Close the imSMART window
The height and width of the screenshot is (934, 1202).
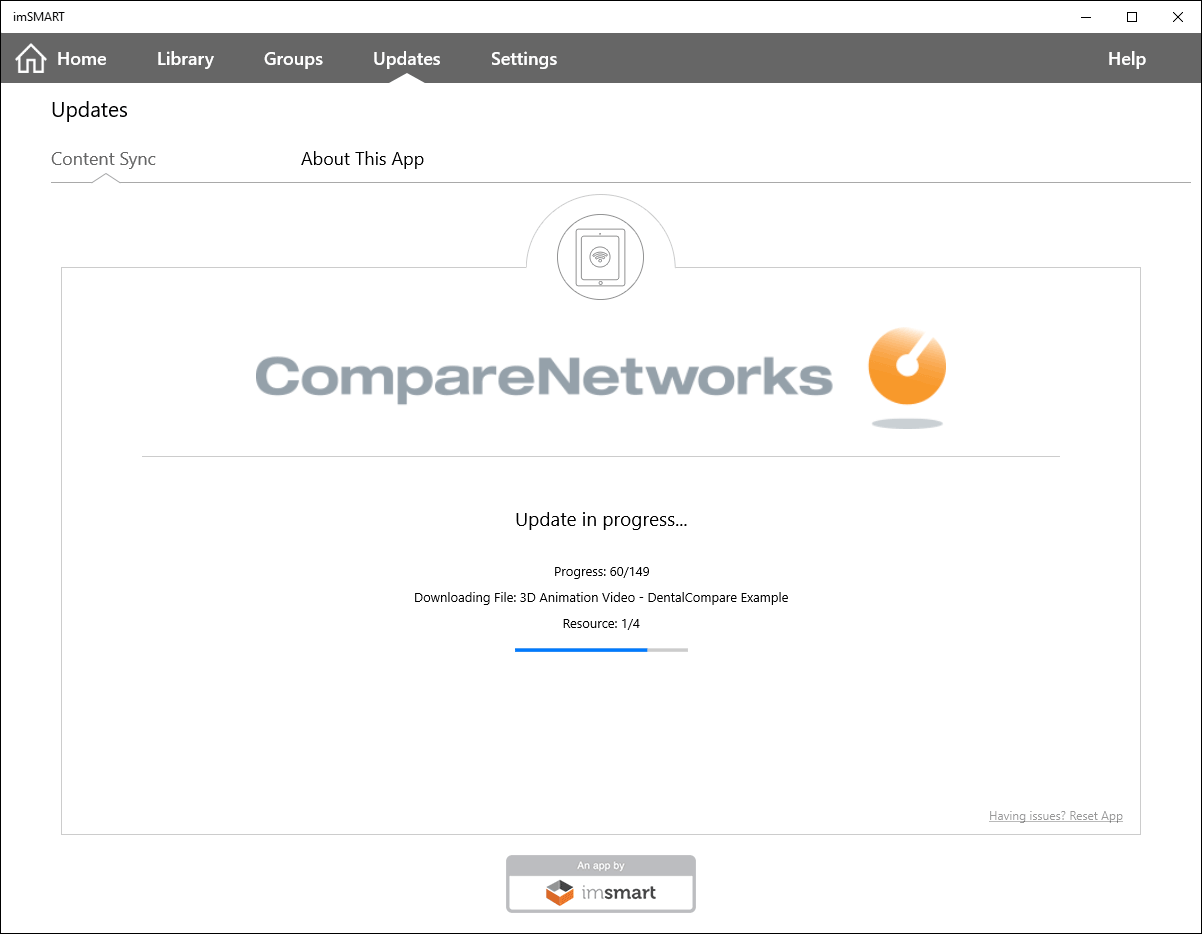pos(1178,17)
